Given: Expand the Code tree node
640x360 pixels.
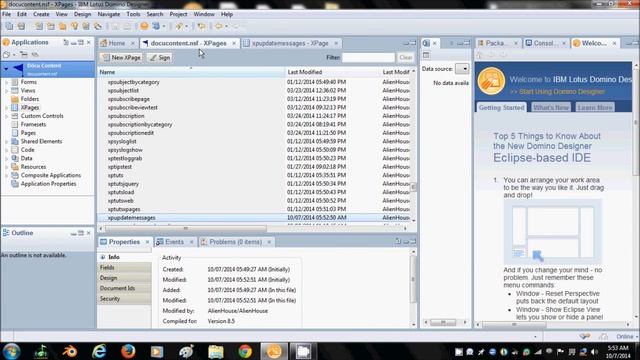Looking at the screenshot, I should click(x=7, y=150).
